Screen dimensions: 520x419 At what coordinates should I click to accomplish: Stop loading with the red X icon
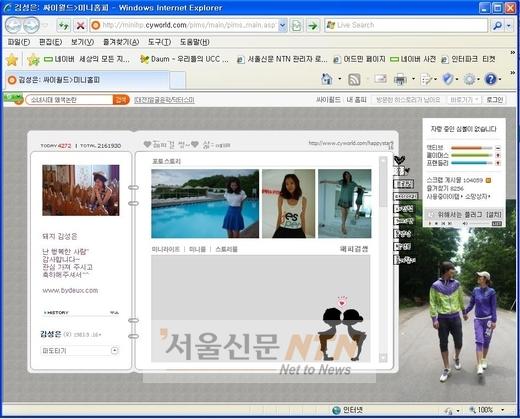coord(80,25)
